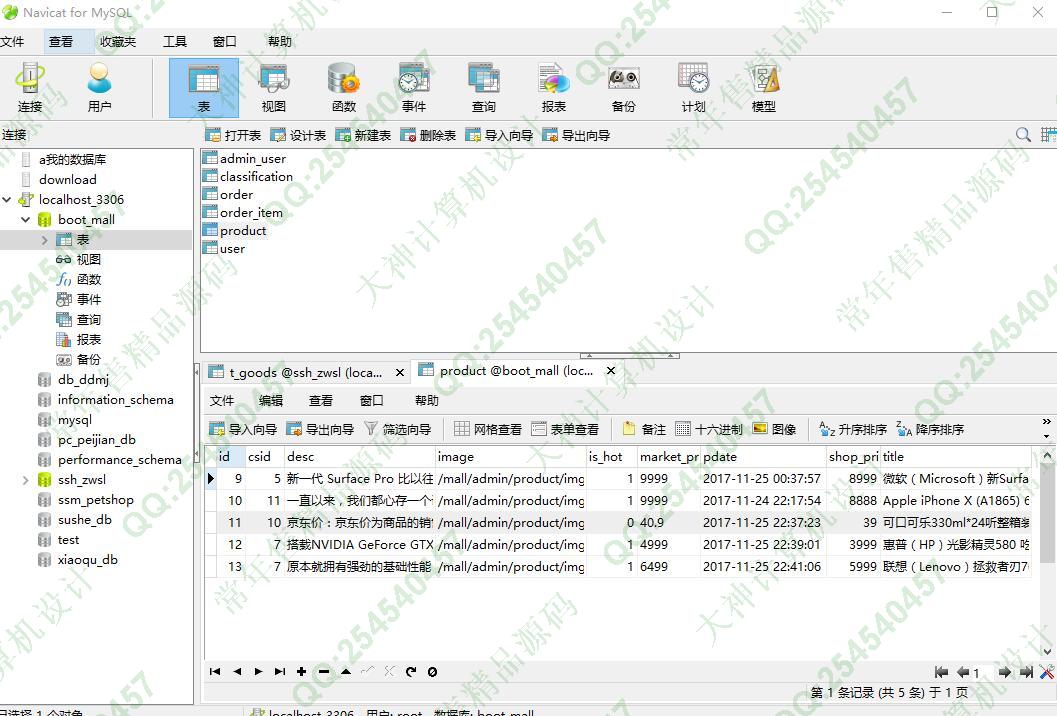Image resolution: width=1057 pixels, height=716 pixels.
Task: Click the is_hot column header
Action: tap(612, 456)
